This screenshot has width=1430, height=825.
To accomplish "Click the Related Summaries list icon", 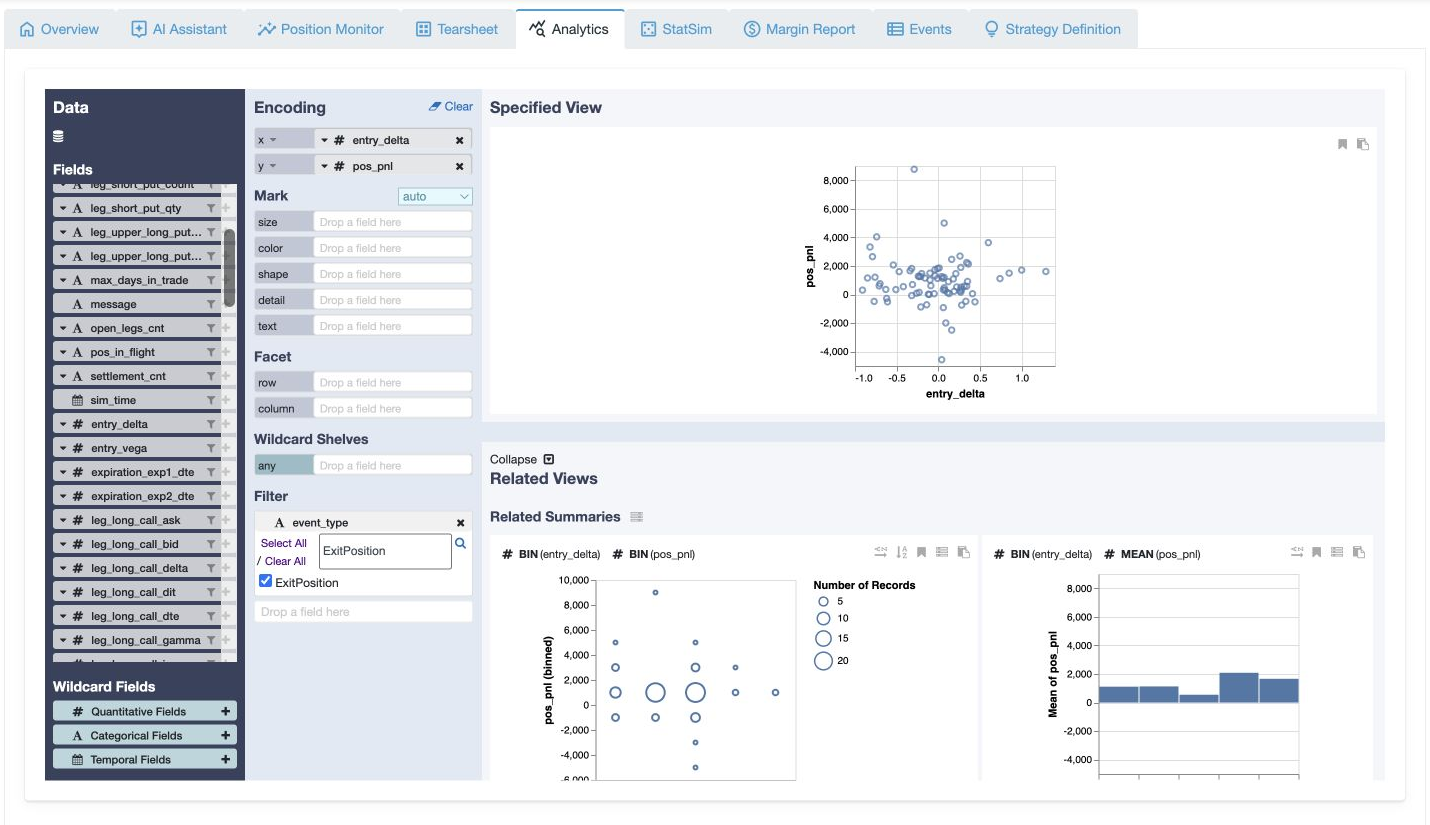I will (x=636, y=517).
